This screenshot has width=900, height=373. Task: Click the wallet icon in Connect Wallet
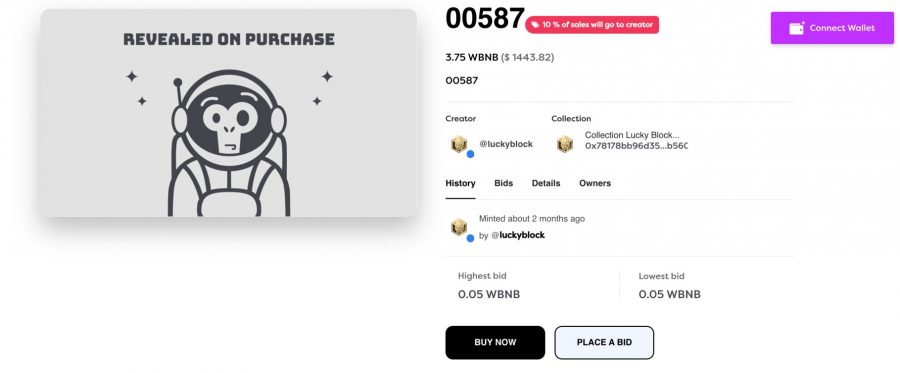click(x=797, y=28)
